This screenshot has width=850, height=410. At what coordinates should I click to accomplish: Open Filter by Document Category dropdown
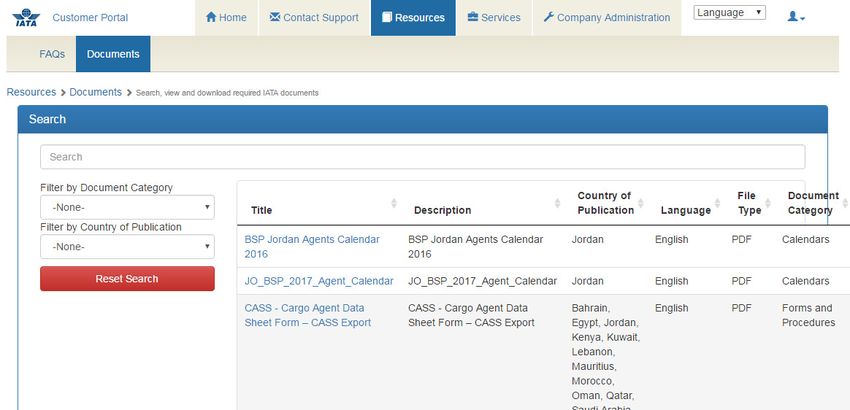(127, 207)
